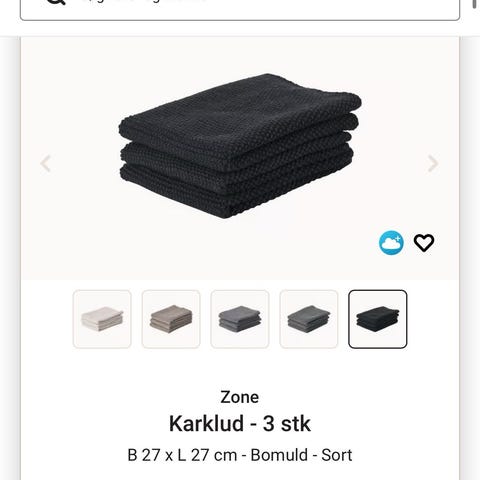Open the Zone brand link
This screenshot has height=480, width=480.
coord(240,397)
